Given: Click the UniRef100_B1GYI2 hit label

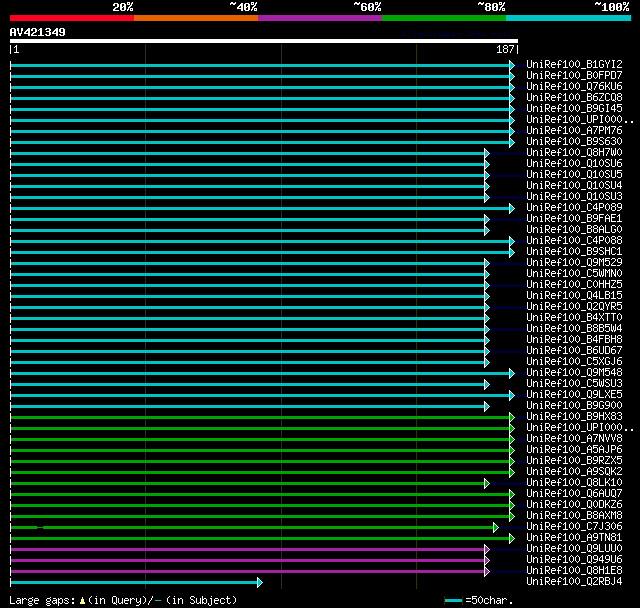Looking at the screenshot, I should click(x=574, y=64).
